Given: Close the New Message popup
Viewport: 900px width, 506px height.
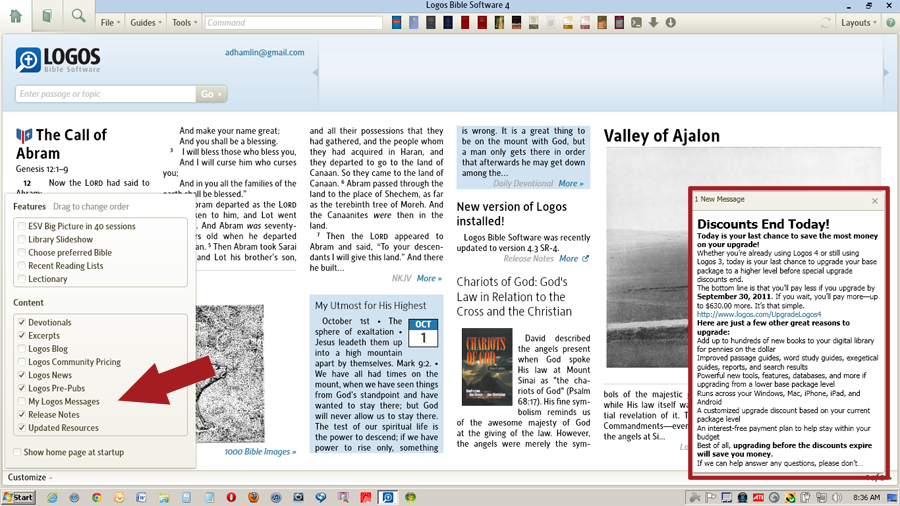Looking at the screenshot, I should pos(875,201).
